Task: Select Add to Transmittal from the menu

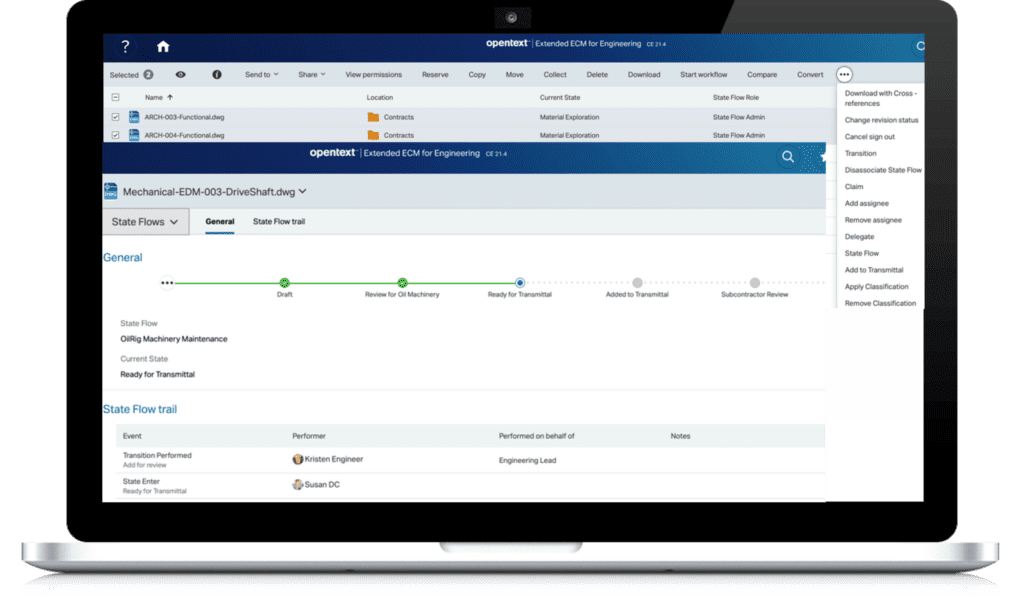Action: pyautogui.click(x=875, y=270)
